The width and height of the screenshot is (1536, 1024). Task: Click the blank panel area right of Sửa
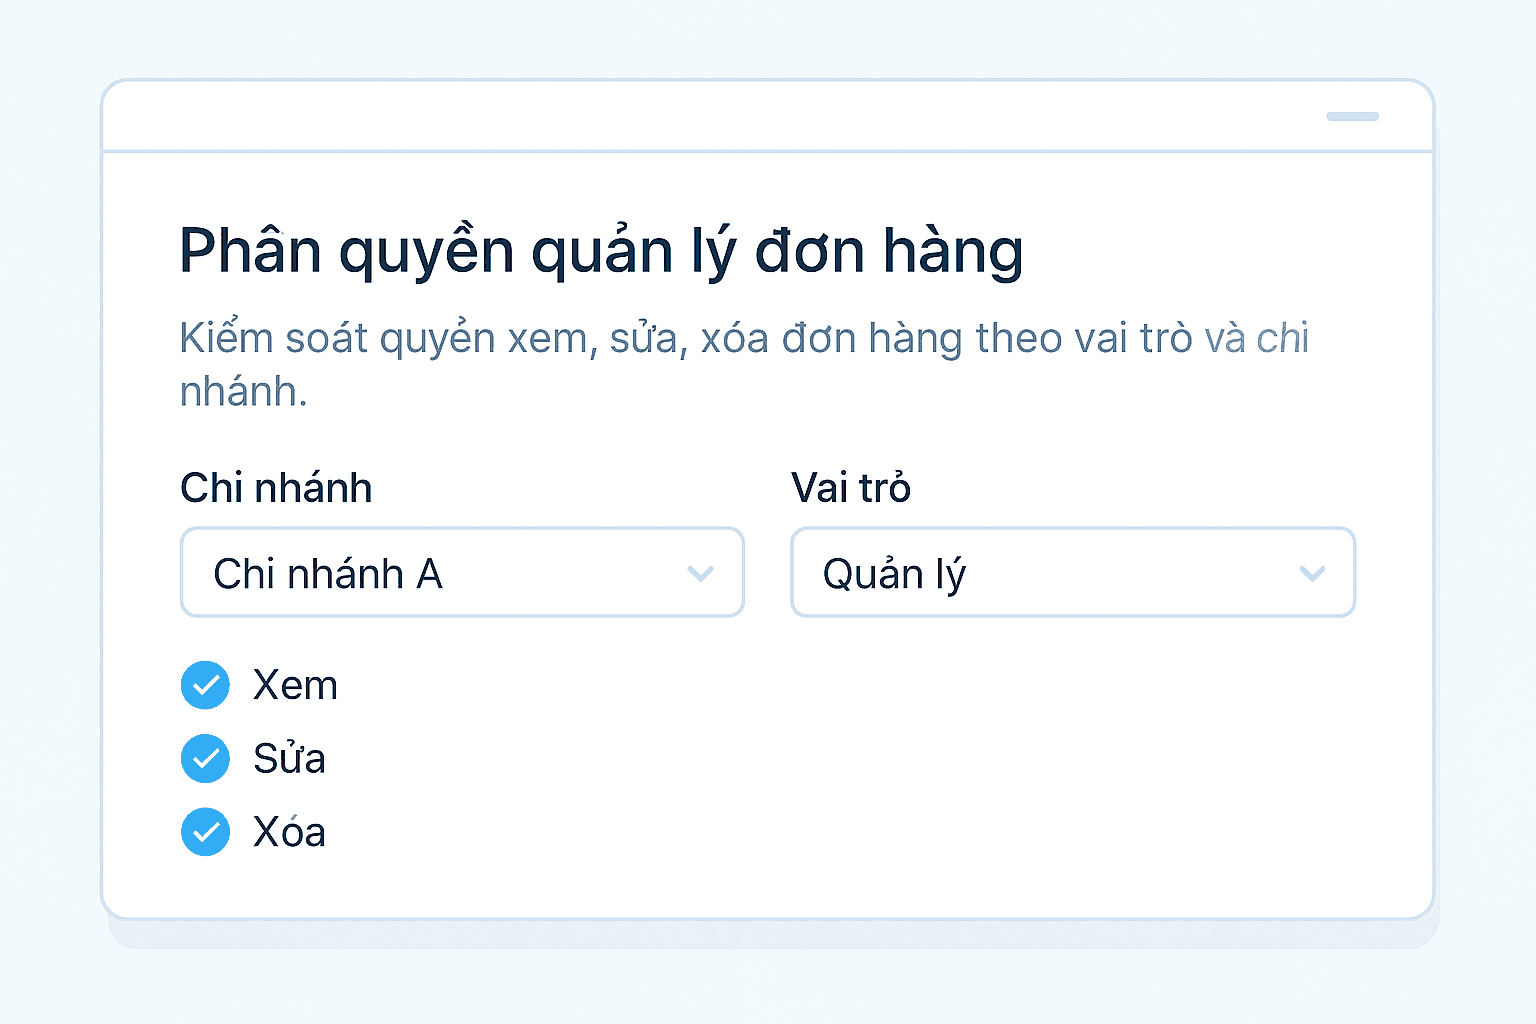pos(850,759)
